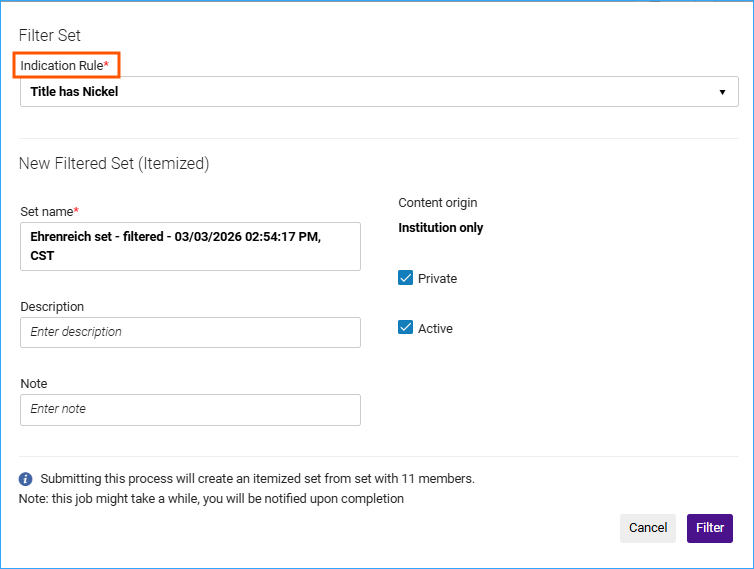Screen dimensions: 754x569
Task: Toggle the Active checkbox
Action: coord(405,328)
